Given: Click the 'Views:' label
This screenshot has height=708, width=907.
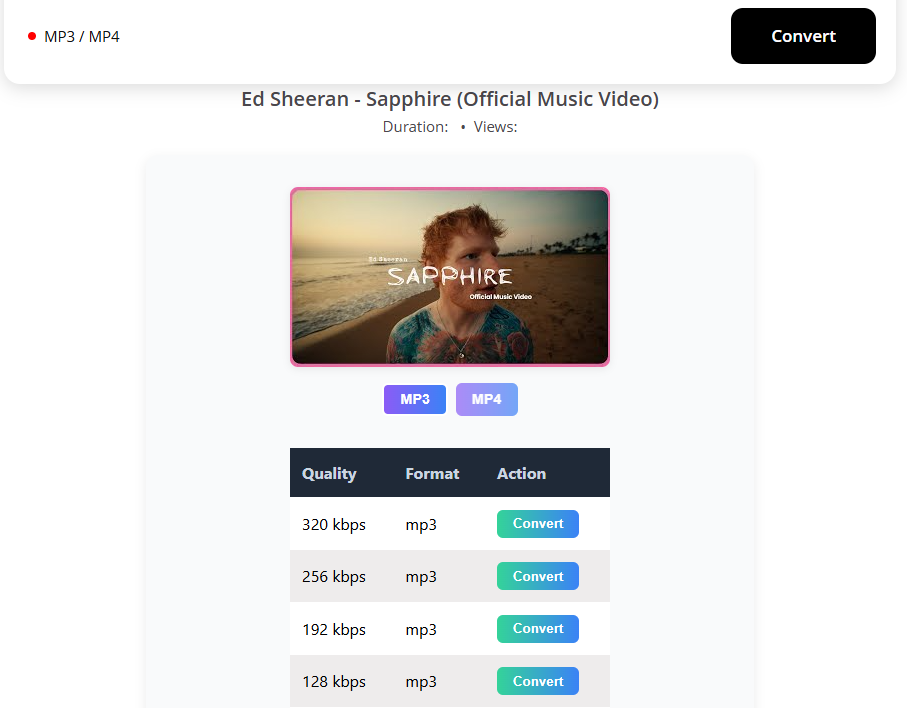Looking at the screenshot, I should [x=496, y=127].
